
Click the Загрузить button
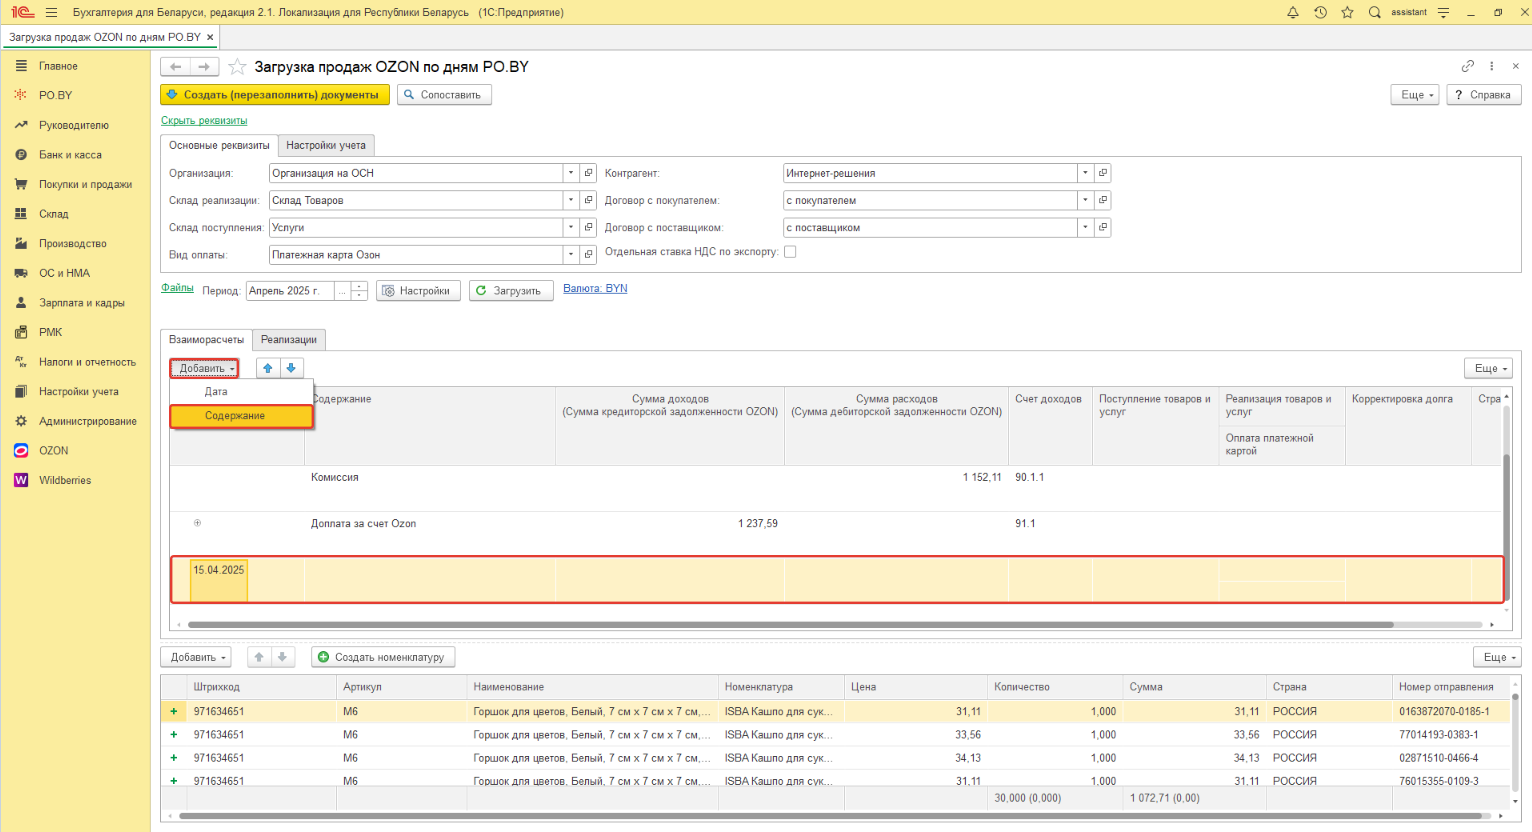[x=511, y=291]
